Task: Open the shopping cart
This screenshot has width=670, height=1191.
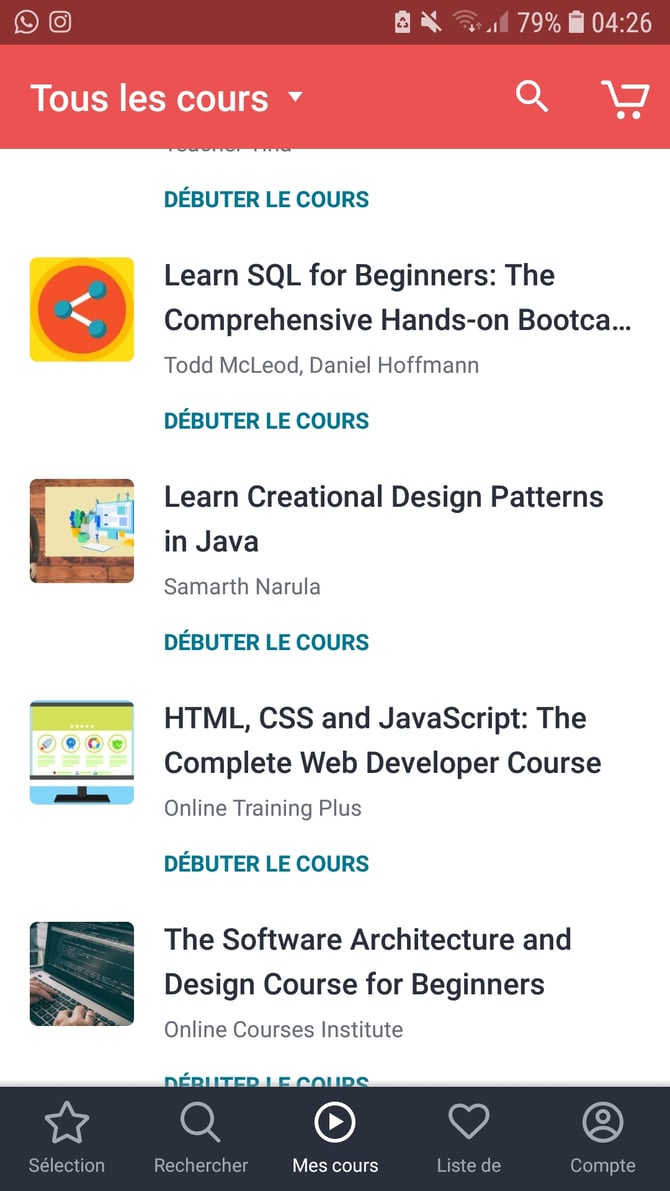Action: point(625,99)
